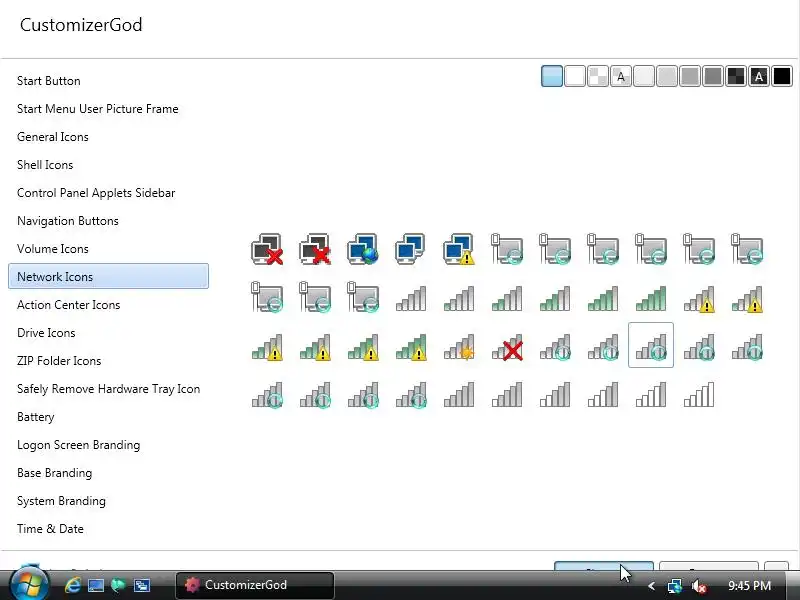
Task: Select the two blue monitors icon without overlay
Action: (411, 249)
